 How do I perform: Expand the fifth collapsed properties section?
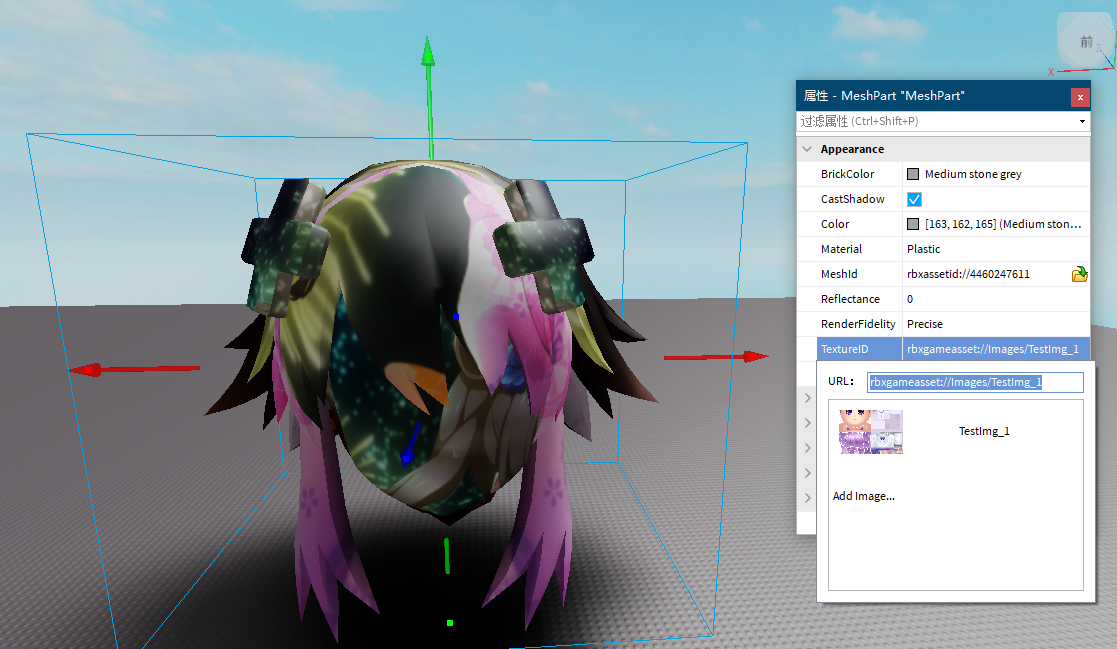click(x=808, y=497)
